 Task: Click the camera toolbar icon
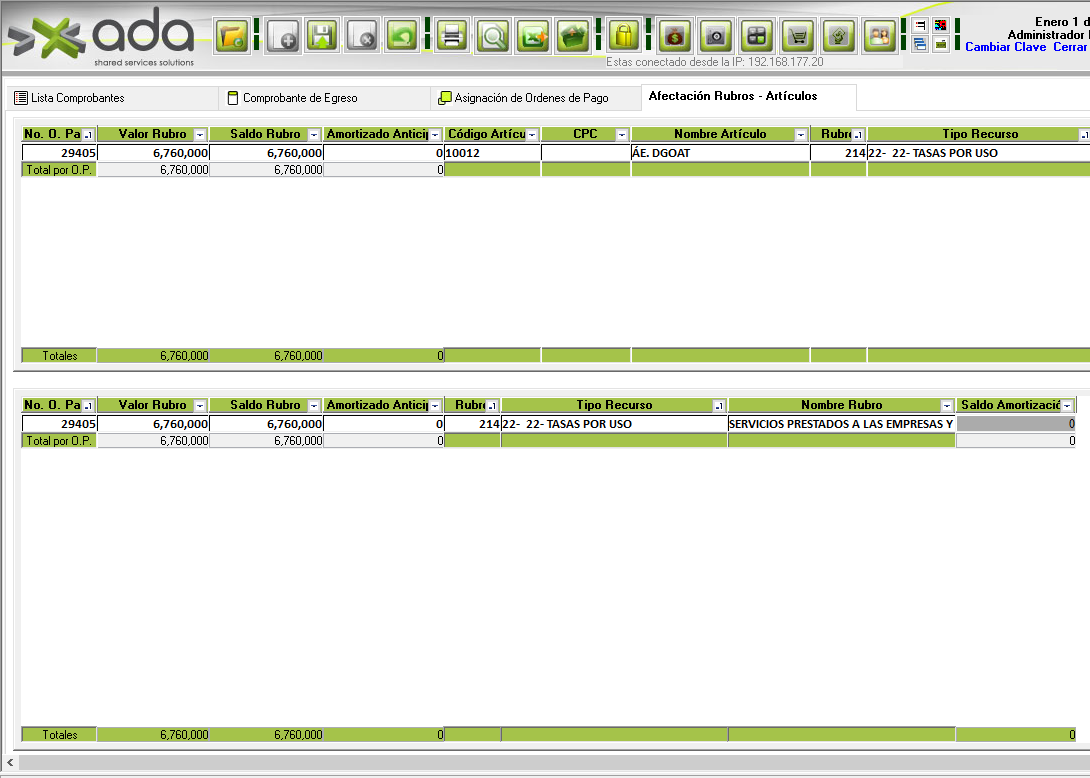pos(715,37)
